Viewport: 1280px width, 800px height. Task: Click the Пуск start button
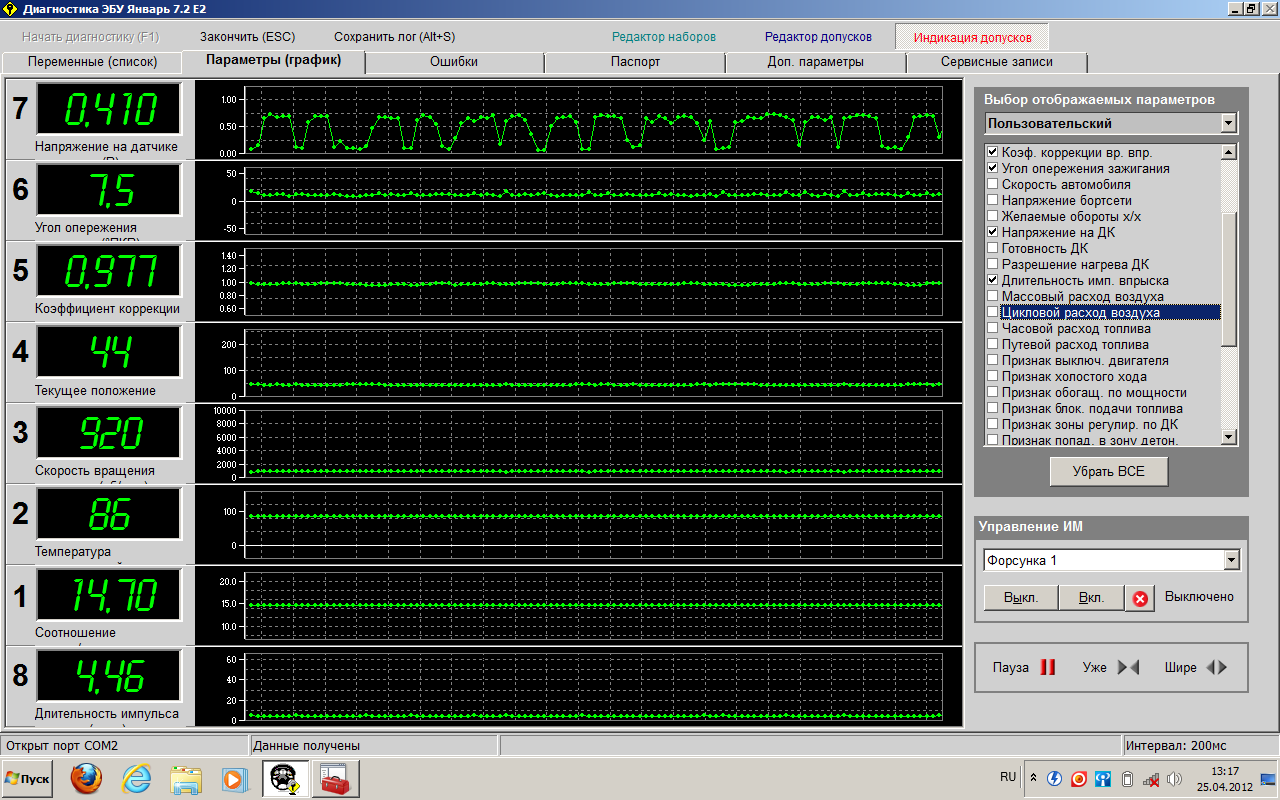tap(27, 778)
